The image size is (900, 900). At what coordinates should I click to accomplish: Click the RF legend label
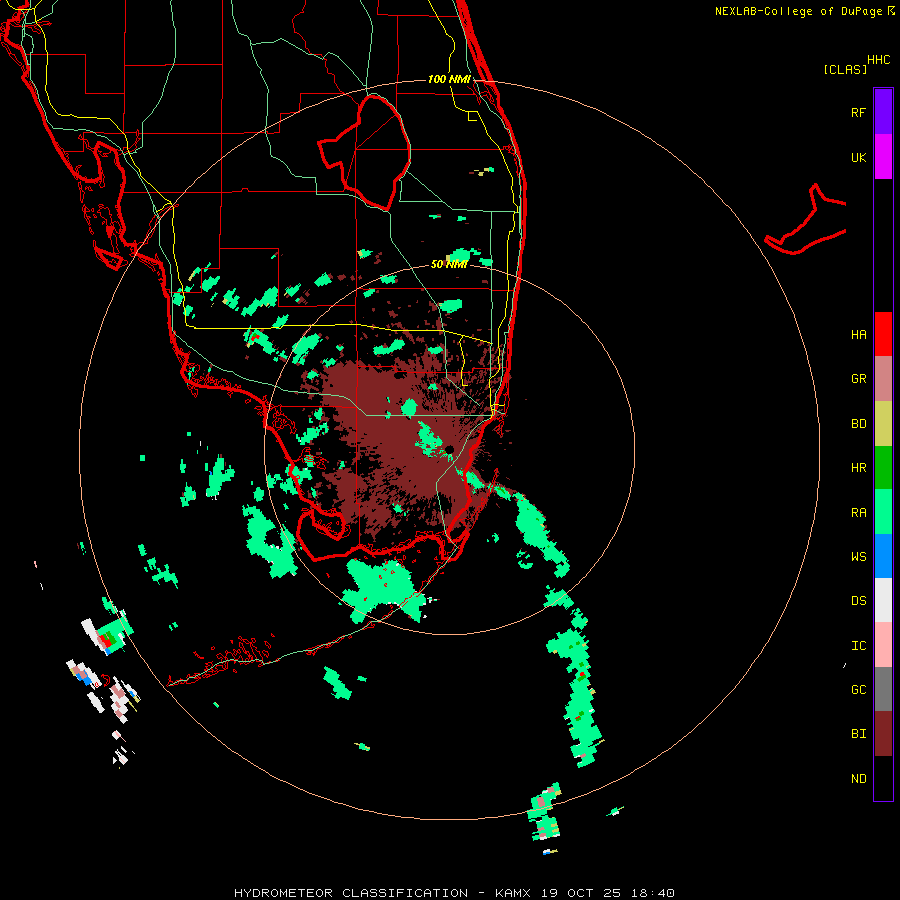tap(858, 112)
